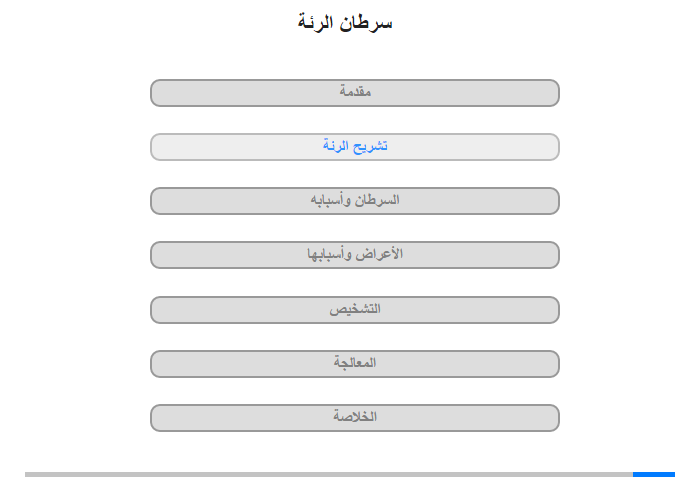
Task: Click the blue segment of the progress bar
Action: [x=653, y=474]
